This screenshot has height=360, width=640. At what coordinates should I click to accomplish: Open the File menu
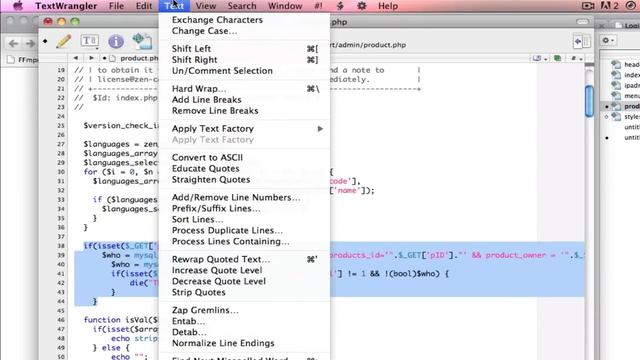coord(116,6)
